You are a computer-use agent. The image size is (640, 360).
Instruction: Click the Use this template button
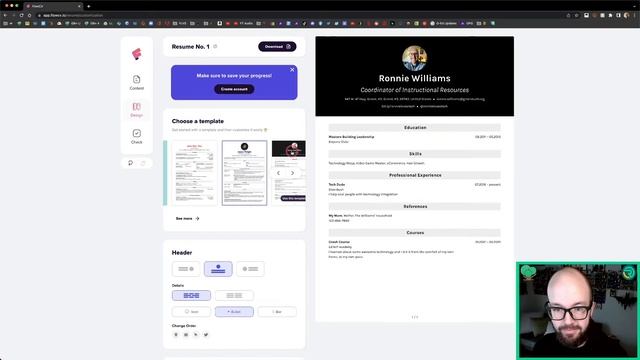tap(293, 198)
